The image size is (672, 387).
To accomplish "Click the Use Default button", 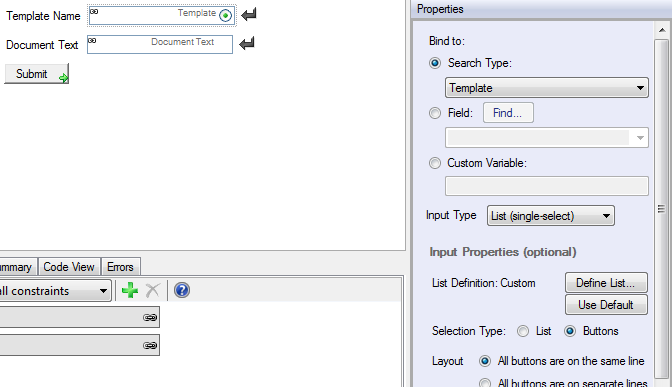I will click(606, 305).
